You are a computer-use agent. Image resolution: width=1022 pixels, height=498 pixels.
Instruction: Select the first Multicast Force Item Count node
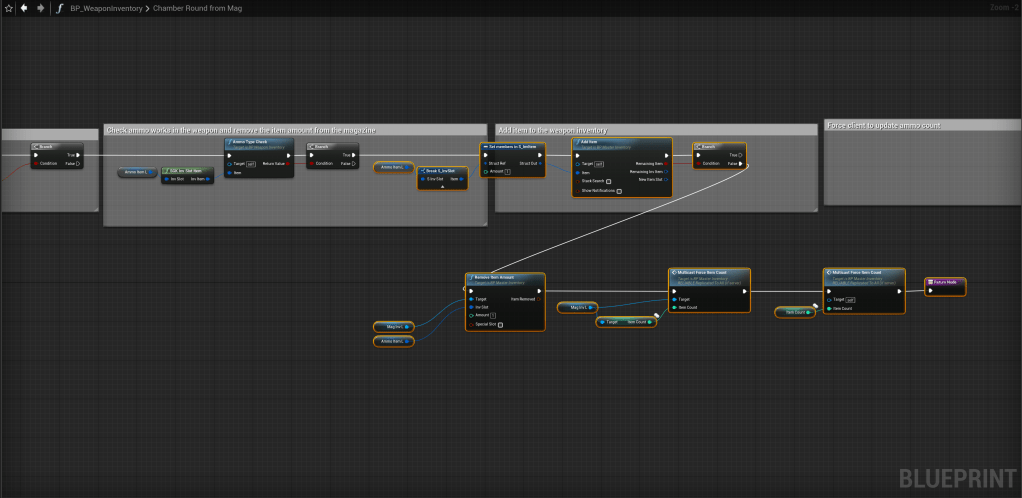click(708, 273)
